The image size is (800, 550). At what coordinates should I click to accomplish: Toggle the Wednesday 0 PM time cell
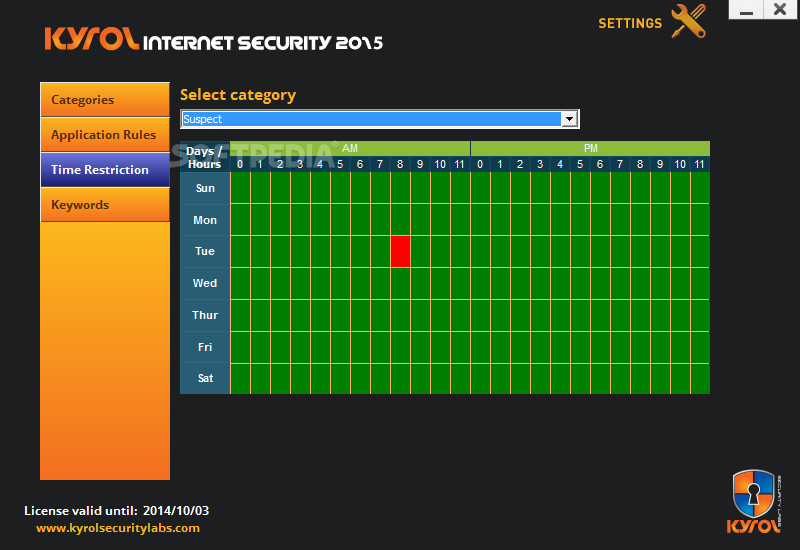point(480,284)
